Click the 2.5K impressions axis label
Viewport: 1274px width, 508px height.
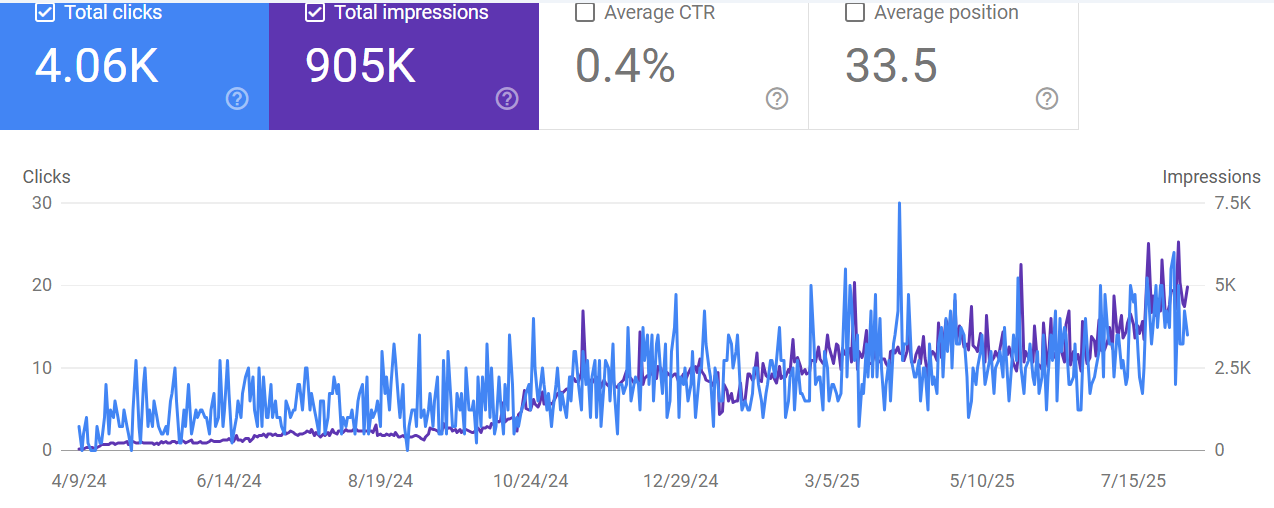(x=1232, y=368)
